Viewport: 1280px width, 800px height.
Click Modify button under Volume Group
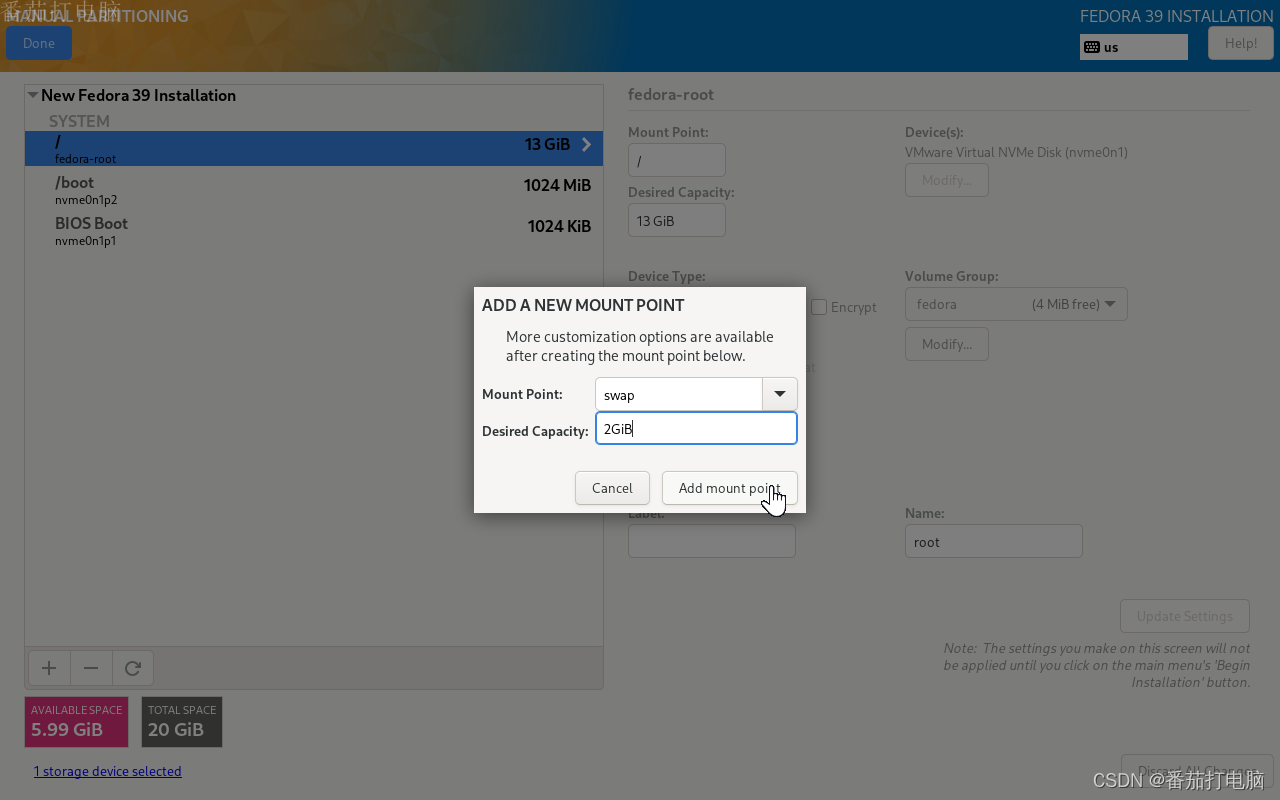947,344
